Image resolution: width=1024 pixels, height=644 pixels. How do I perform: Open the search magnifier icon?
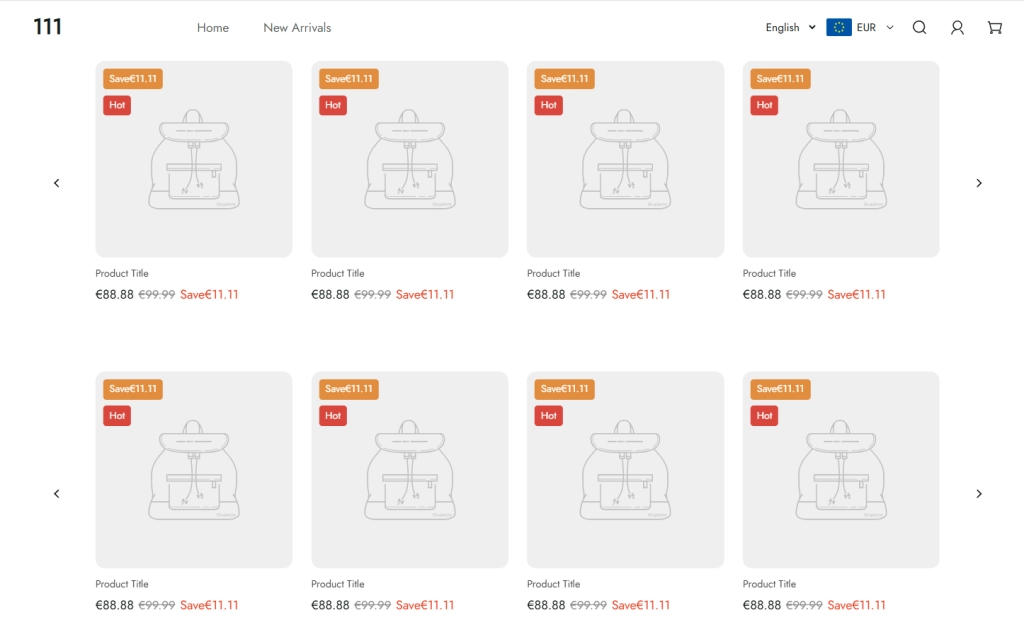[919, 28]
